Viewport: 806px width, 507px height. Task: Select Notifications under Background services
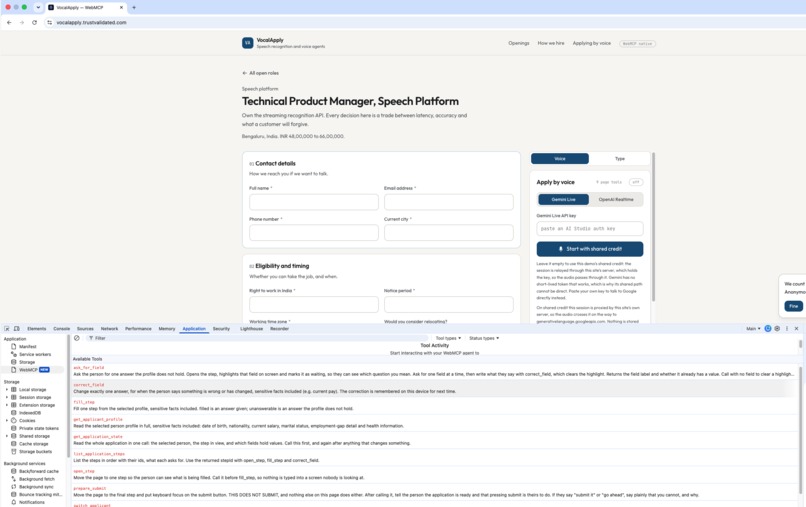coord(32,502)
